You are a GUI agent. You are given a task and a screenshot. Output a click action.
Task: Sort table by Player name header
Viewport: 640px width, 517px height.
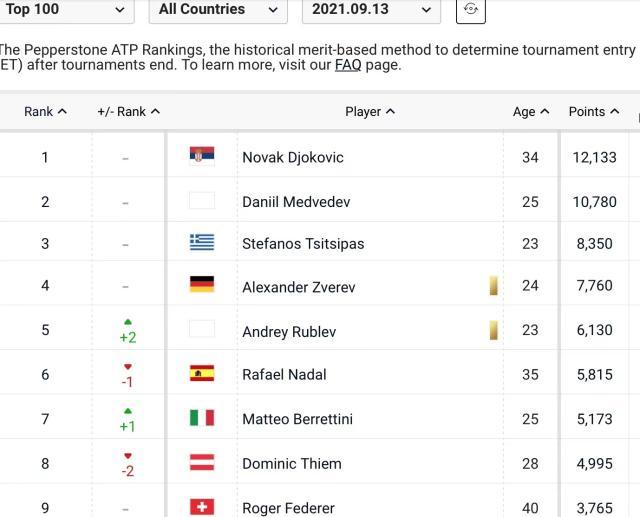pos(369,112)
